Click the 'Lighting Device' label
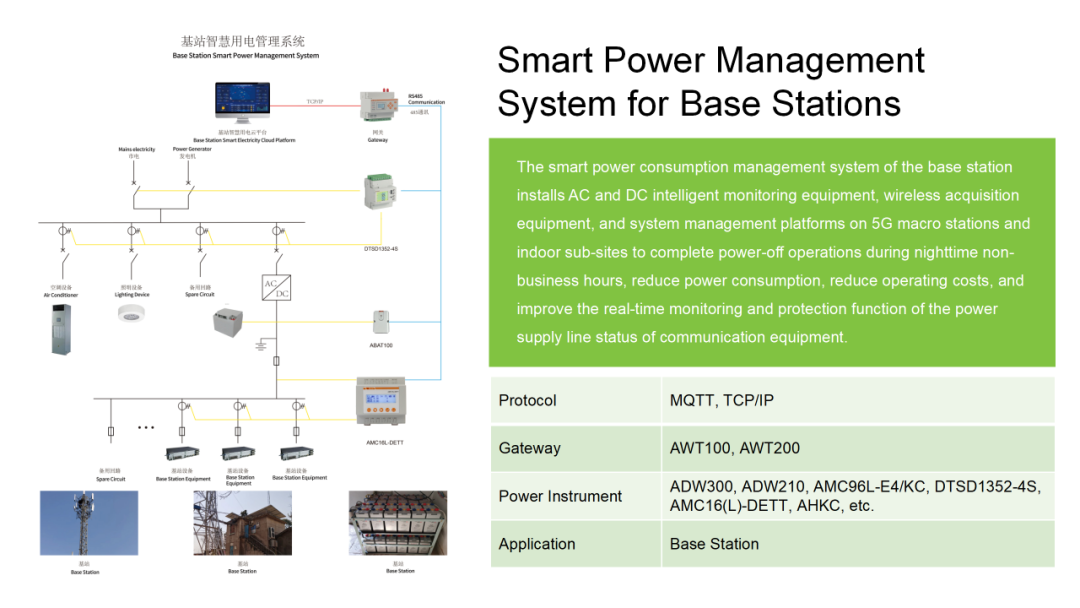Viewport: 1080px width, 608px height. pyautogui.click(x=132, y=295)
